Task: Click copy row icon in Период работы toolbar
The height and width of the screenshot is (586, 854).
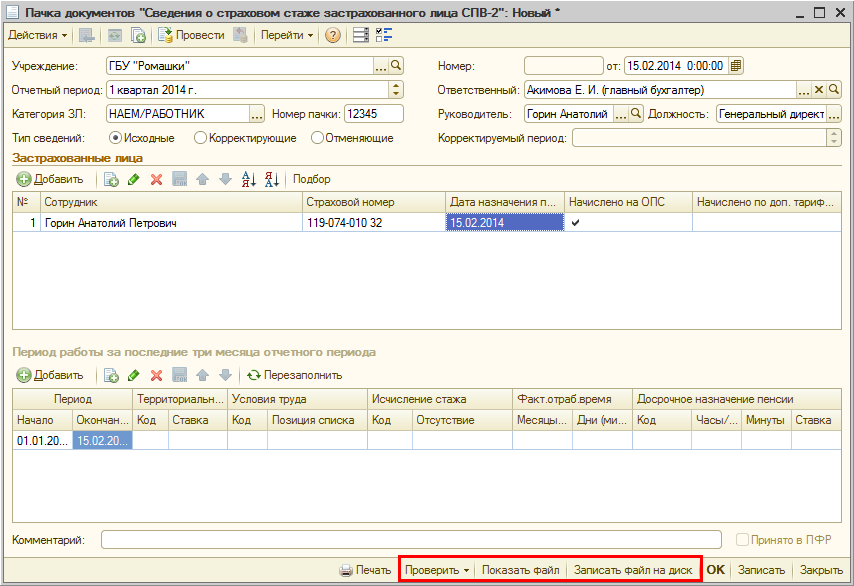Action: 111,375
